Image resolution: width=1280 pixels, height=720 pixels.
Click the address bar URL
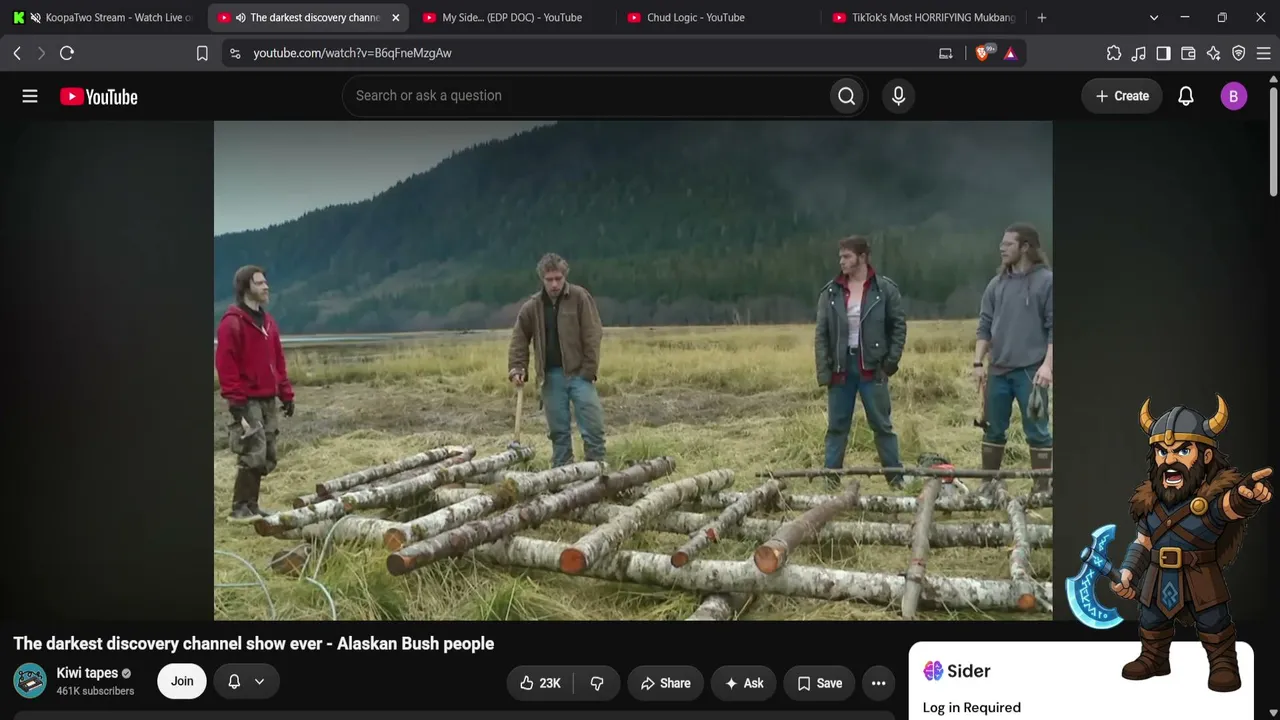[352, 53]
